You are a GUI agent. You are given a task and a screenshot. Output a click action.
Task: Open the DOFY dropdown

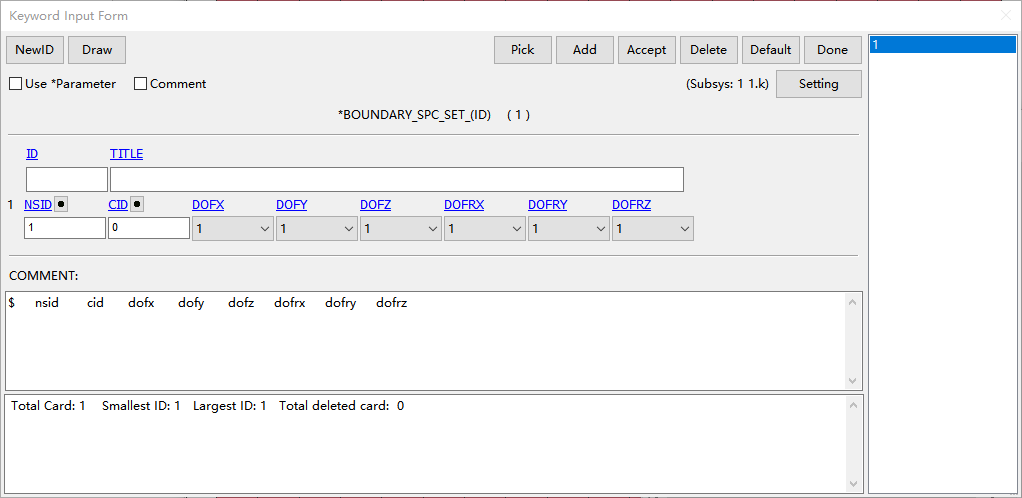point(317,229)
